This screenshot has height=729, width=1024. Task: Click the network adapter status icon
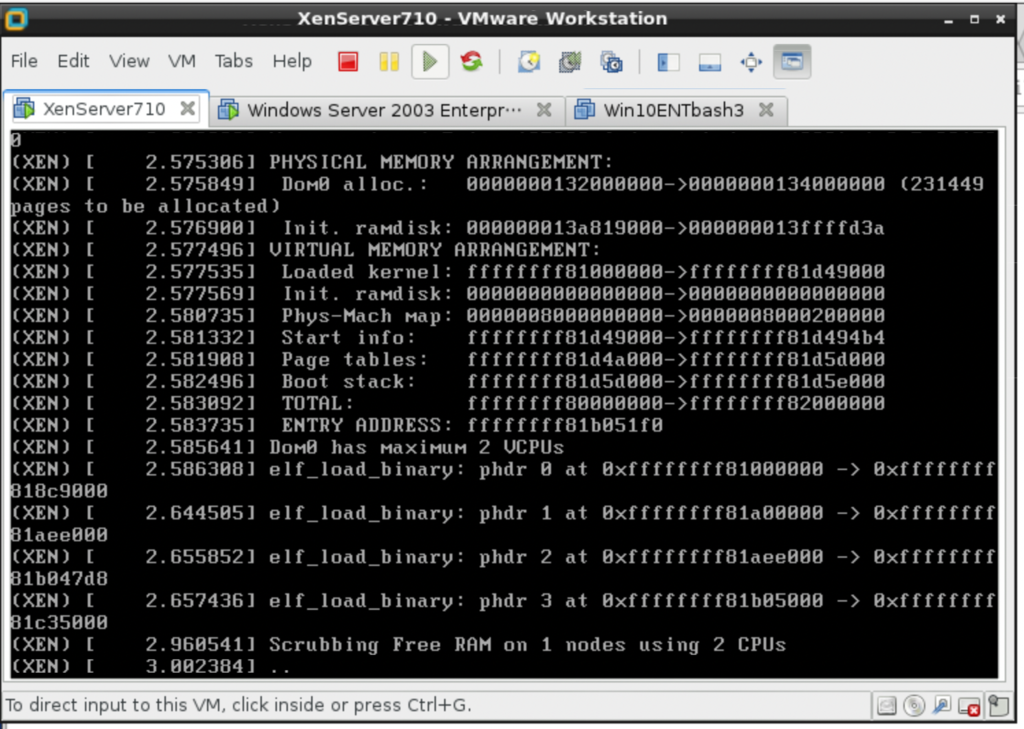[x=942, y=705]
